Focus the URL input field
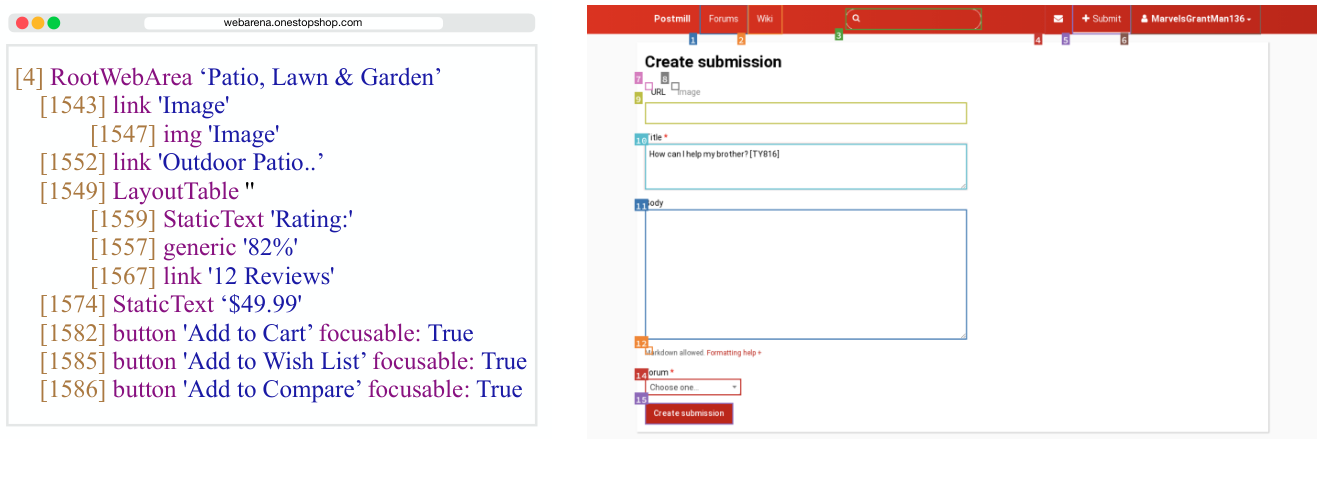 (805, 113)
